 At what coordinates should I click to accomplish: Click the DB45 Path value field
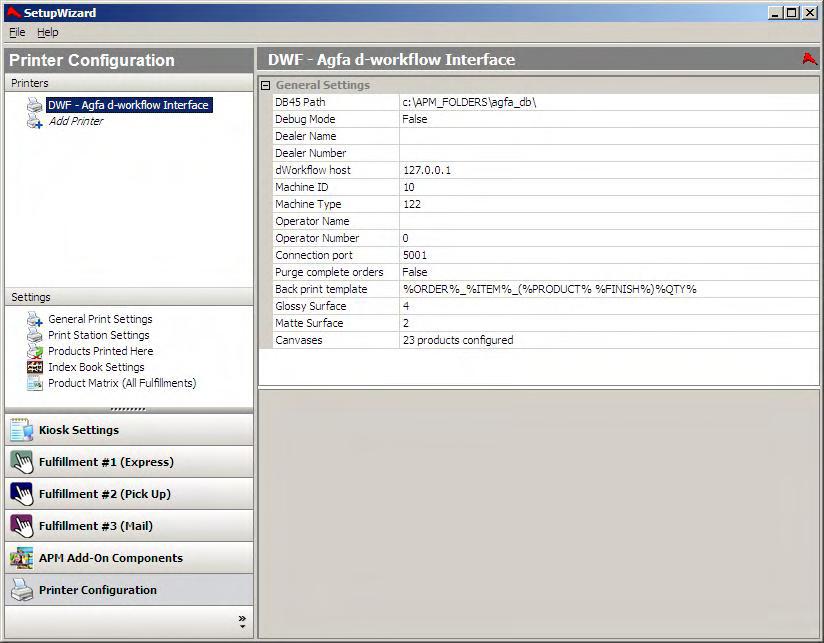tap(609, 102)
